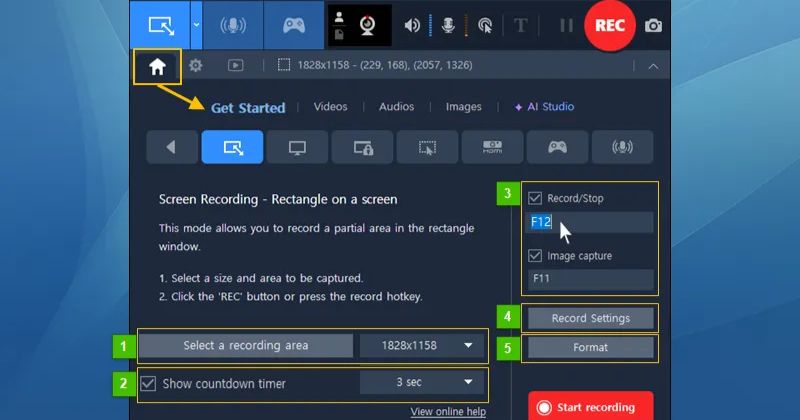Select rectangle screen recording mode in top bar
Image resolution: width=800 pixels, height=420 pixels.
point(161,25)
